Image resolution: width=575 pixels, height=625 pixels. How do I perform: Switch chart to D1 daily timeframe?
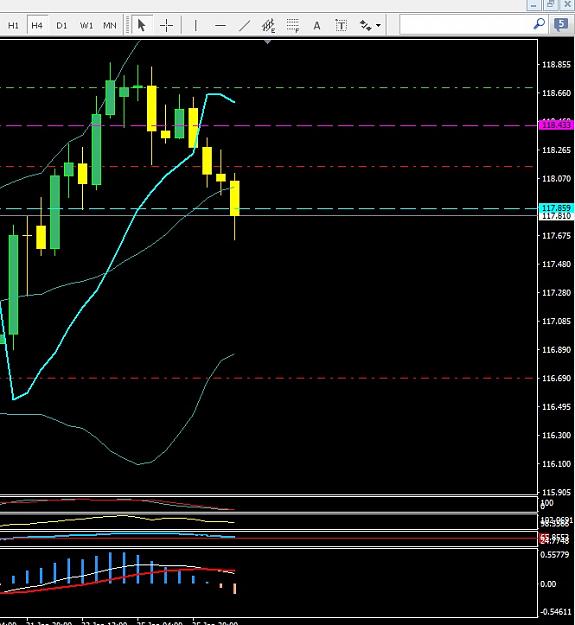(61, 26)
